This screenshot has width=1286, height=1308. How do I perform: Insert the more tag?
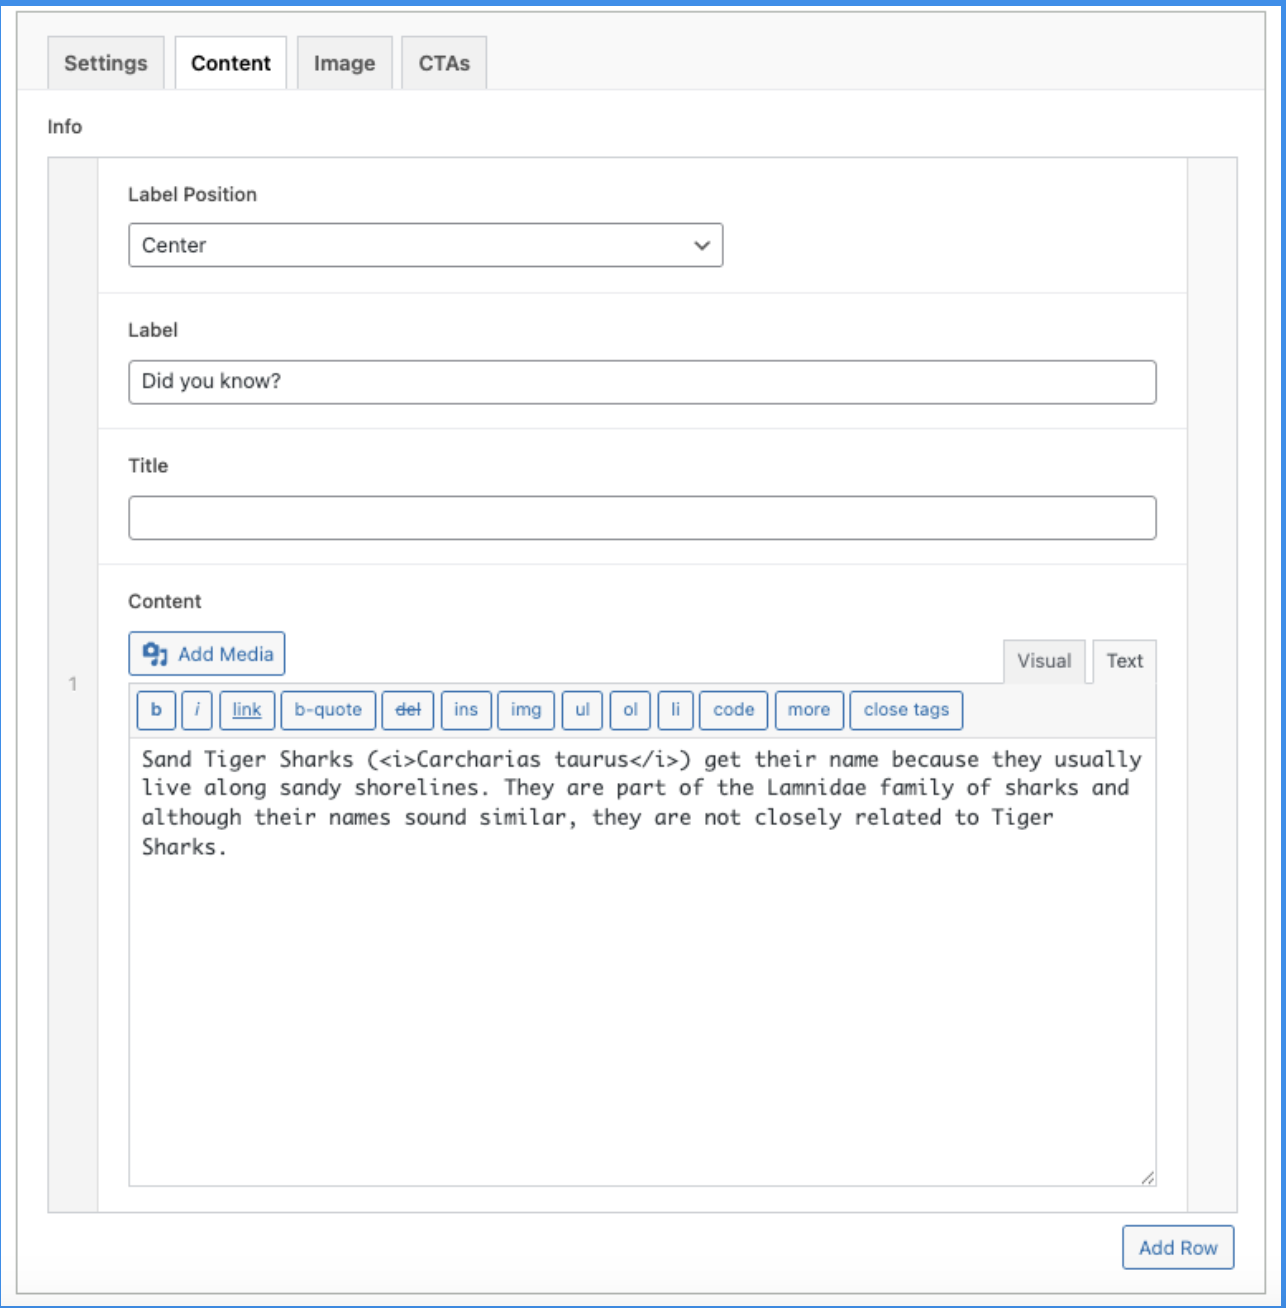(809, 710)
